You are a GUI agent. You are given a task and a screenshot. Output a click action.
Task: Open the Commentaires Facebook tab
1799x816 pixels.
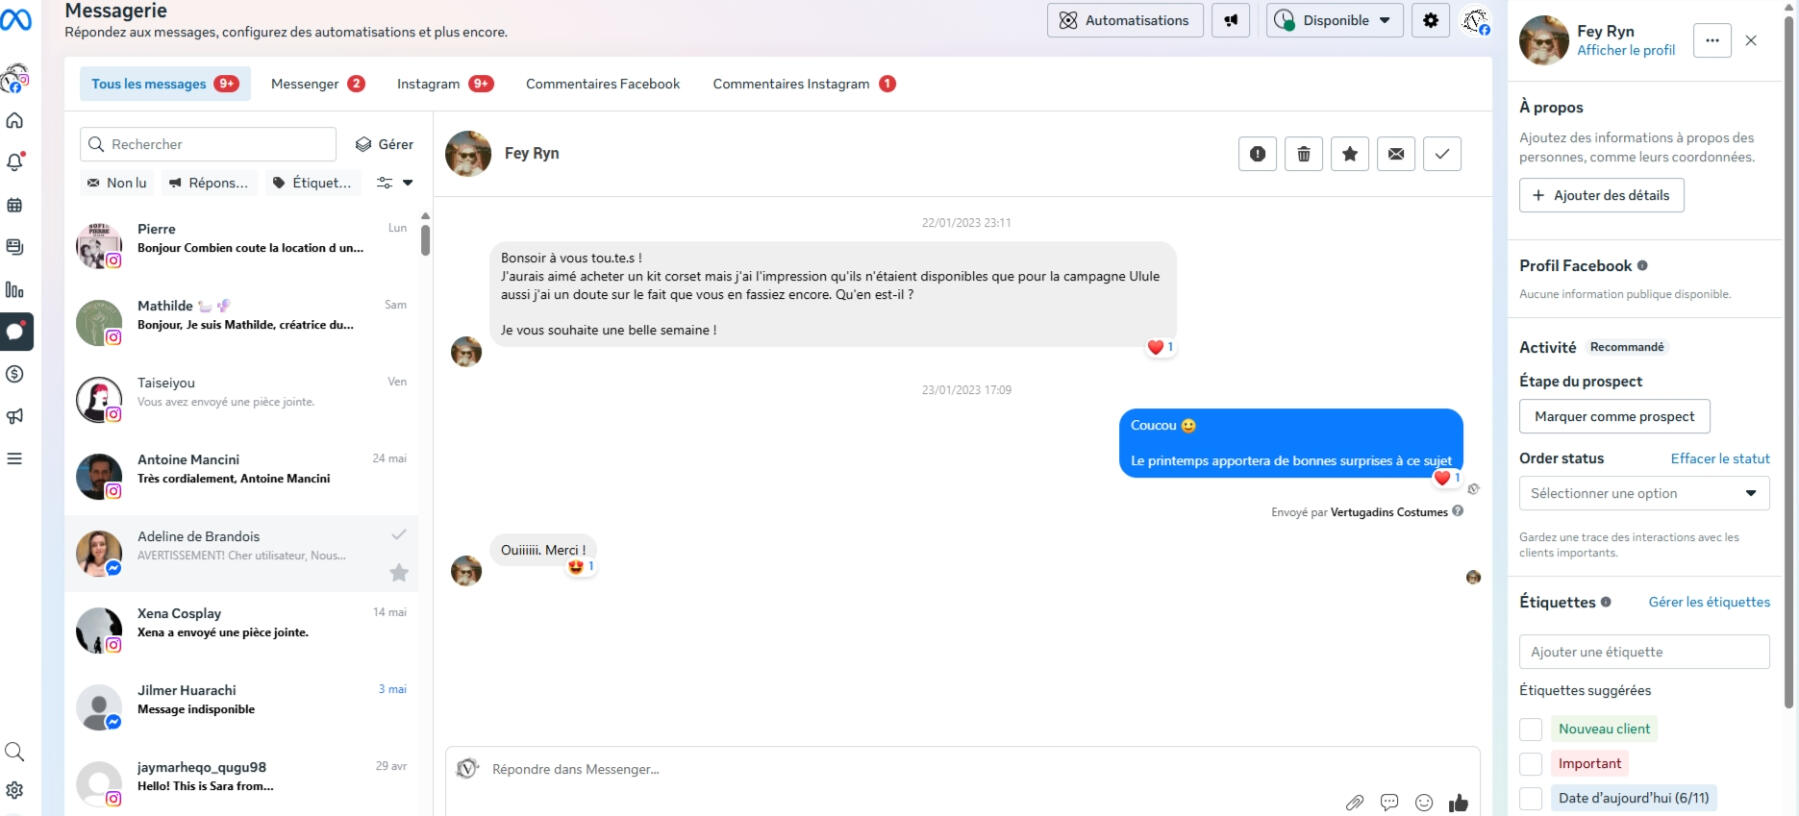click(603, 84)
